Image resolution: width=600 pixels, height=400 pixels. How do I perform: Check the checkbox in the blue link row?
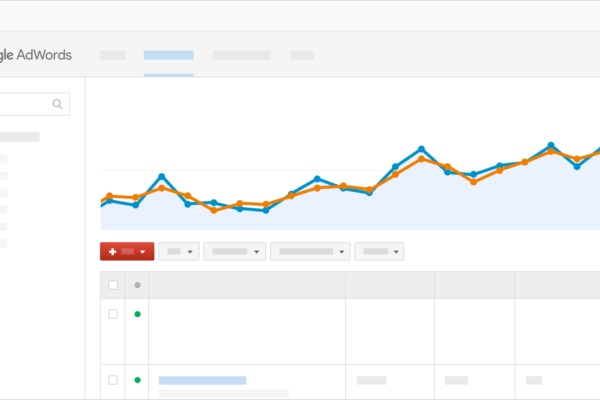click(113, 380)
